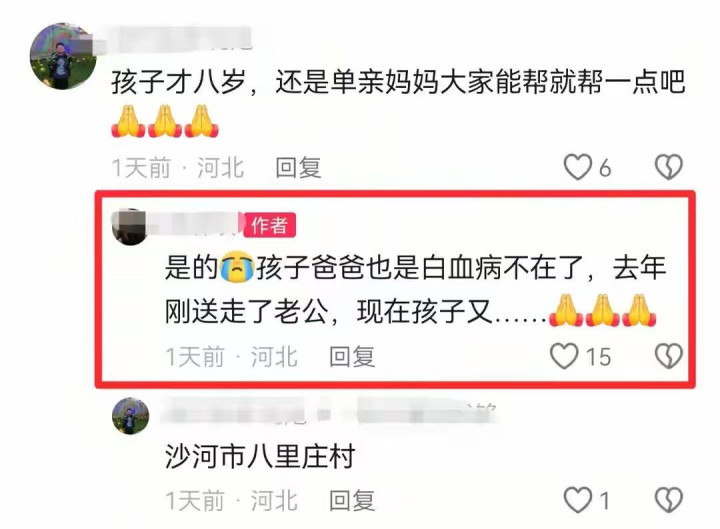Reply to the author's comment
Image resolution: width=720 pixels, height=529 pixels.
(x=352, y=357)
